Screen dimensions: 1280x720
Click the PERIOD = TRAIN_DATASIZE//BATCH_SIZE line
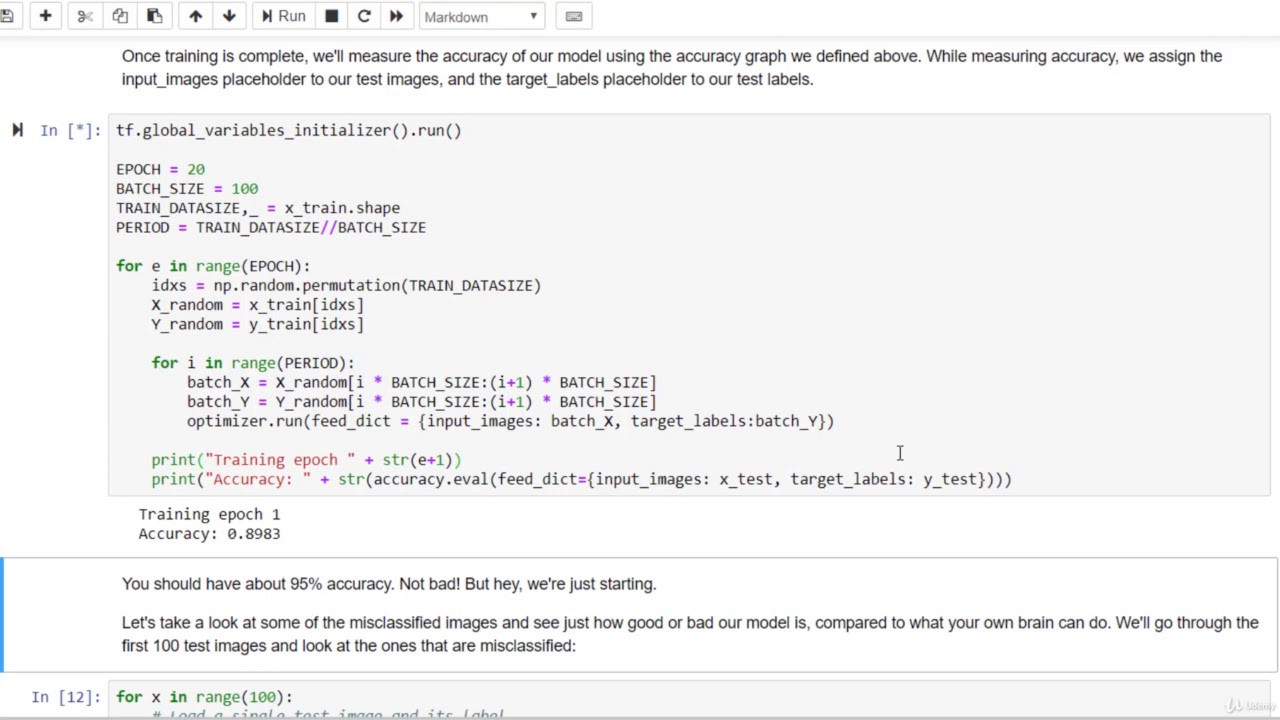pyautogui.click(x=271, y=227)
